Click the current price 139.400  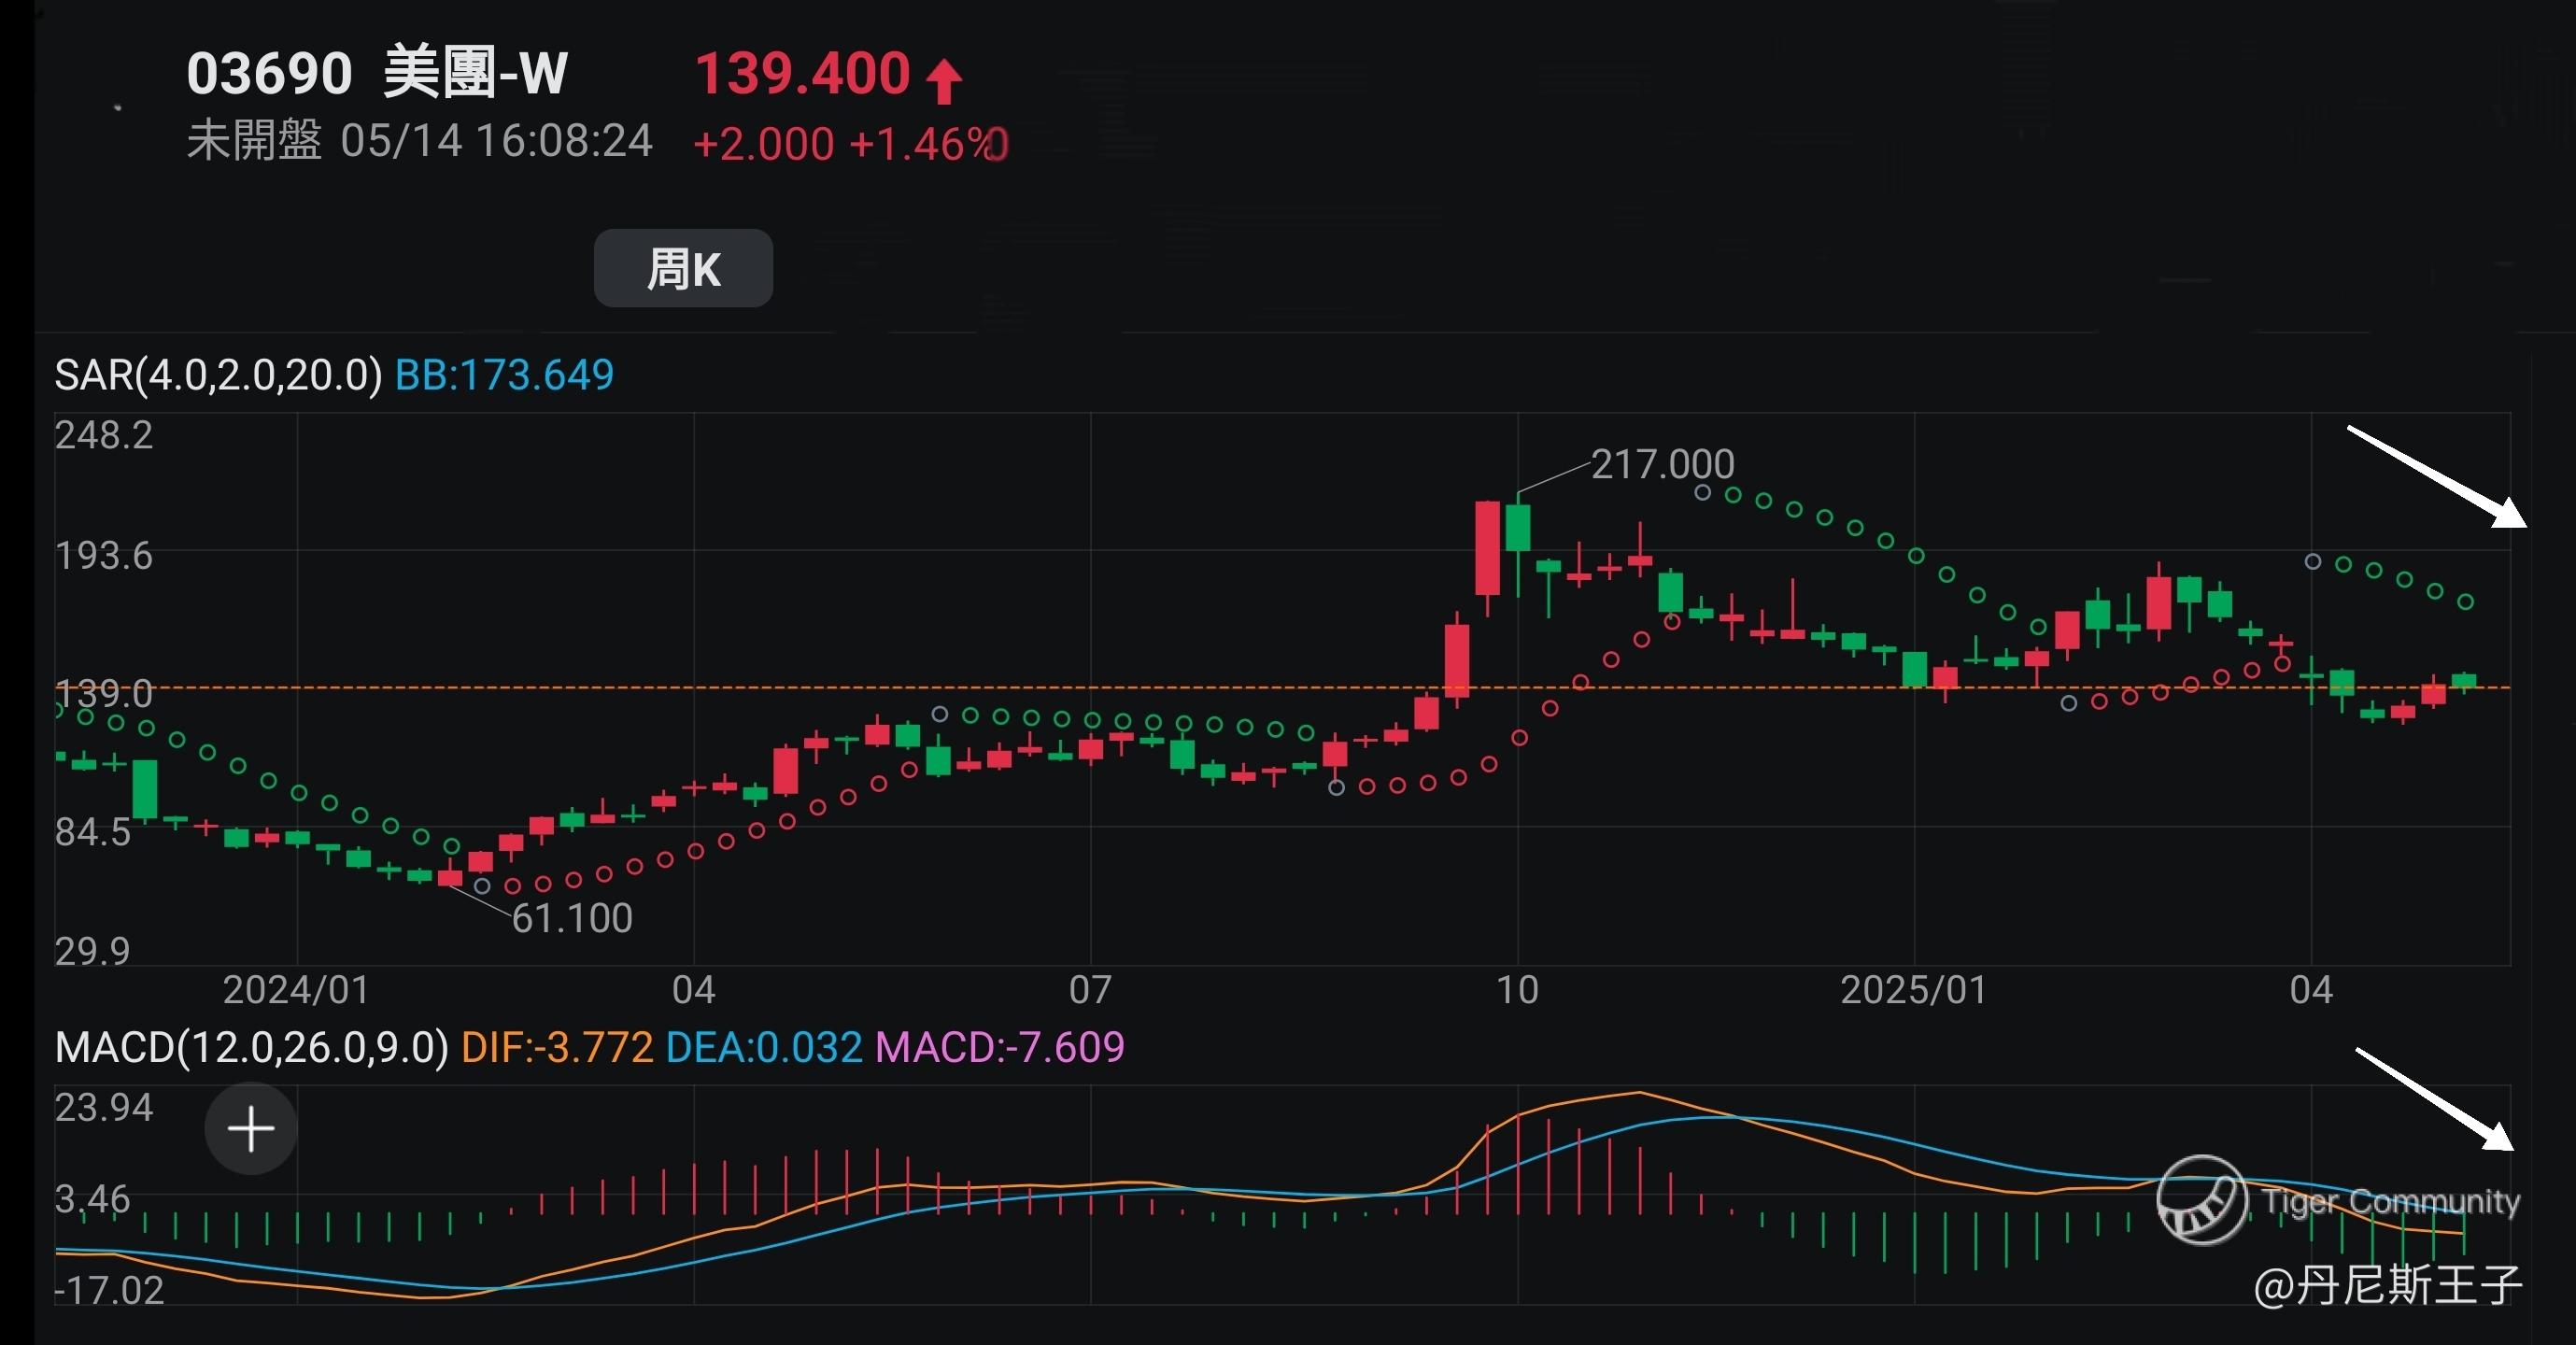click(802, 74)
